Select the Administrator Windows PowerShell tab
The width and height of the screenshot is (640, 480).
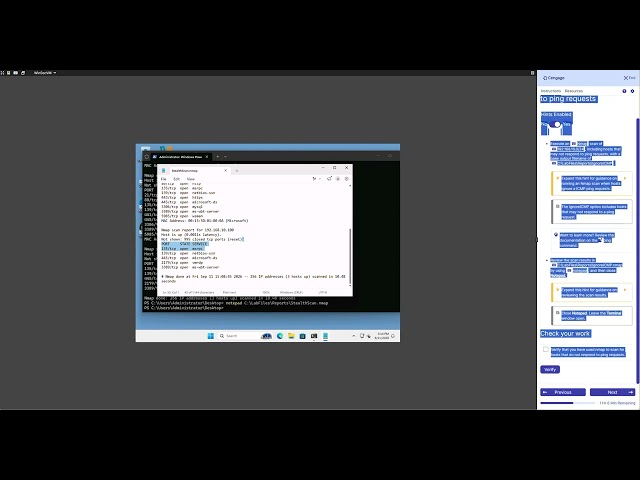[x=180, y=157]
